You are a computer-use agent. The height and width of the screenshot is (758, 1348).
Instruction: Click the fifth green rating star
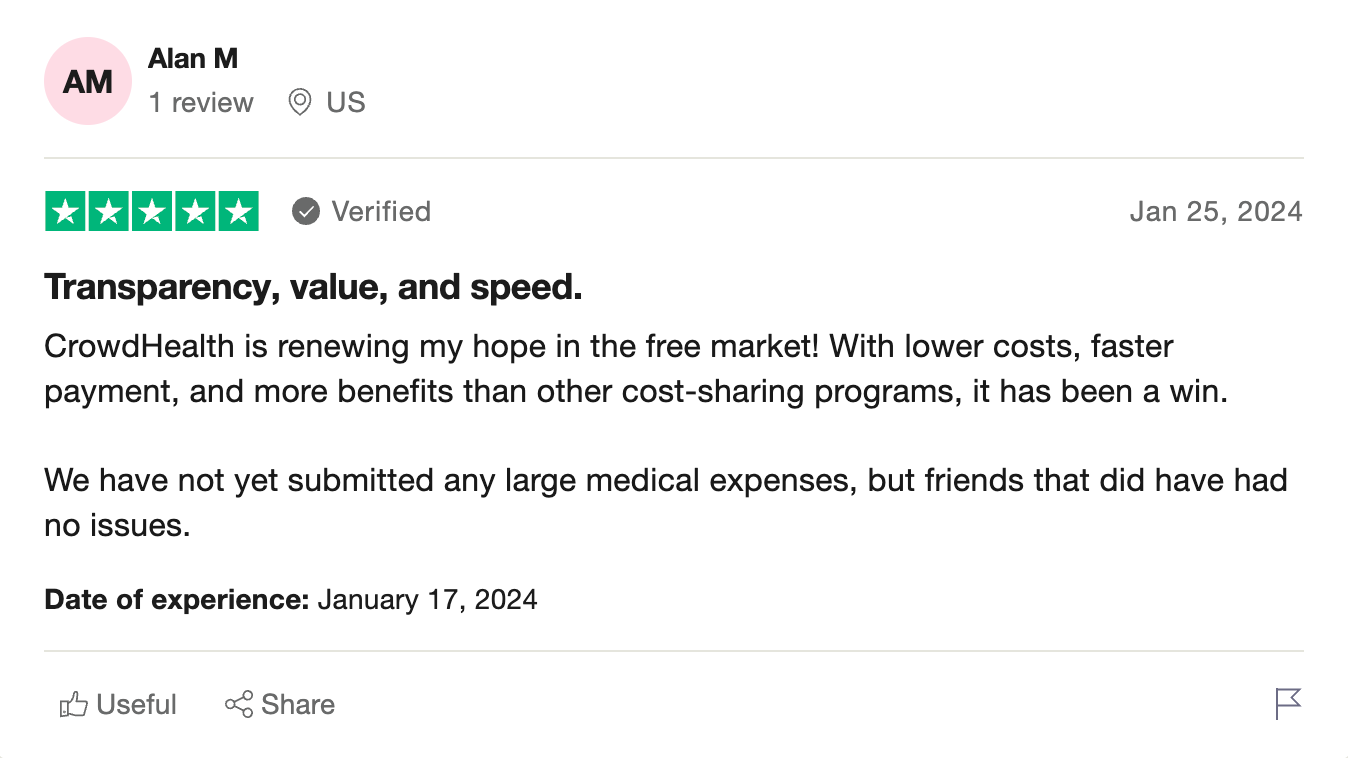[x=238, y=212]
